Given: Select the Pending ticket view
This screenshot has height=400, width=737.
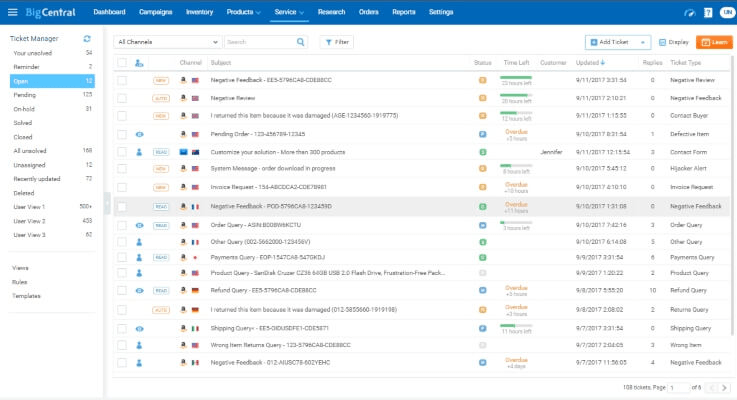Looking at the screenshot, I should (52, 95).
